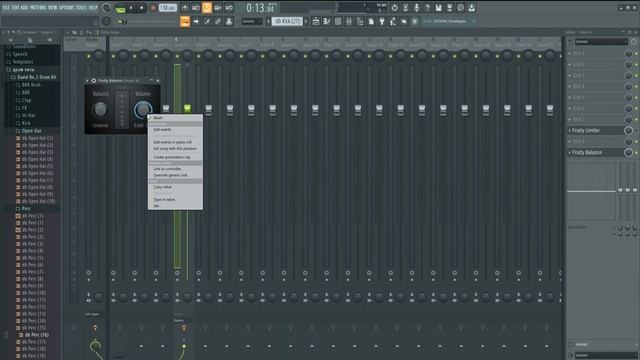The height and width of the screenshot is (360, 640).
Task: Open the Piano roll view icon
Action: pyautogui.click(x=327, y=21)
